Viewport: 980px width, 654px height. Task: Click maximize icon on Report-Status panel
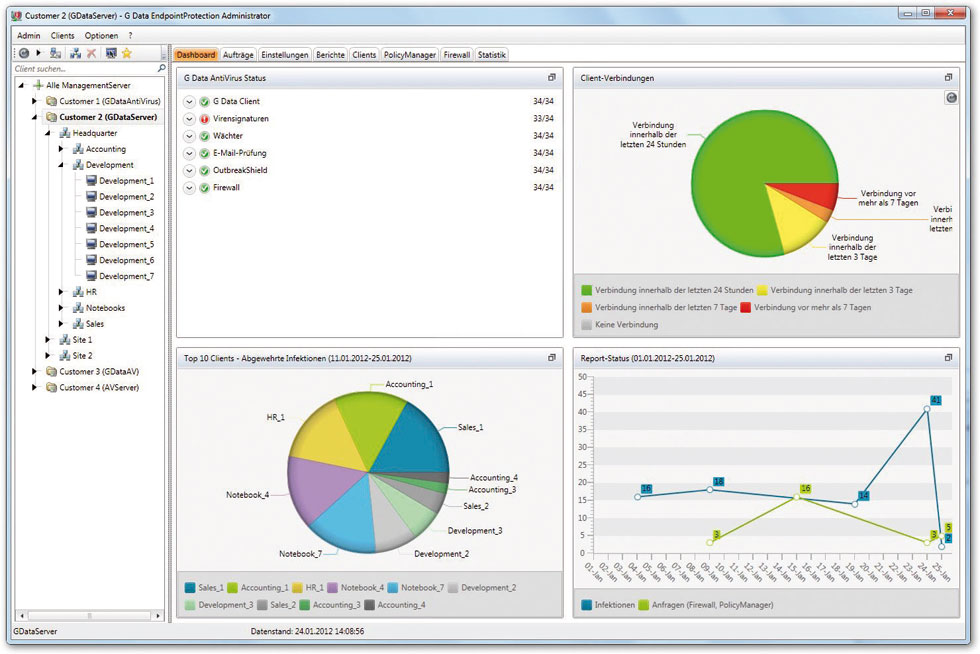tap(948, 356)
